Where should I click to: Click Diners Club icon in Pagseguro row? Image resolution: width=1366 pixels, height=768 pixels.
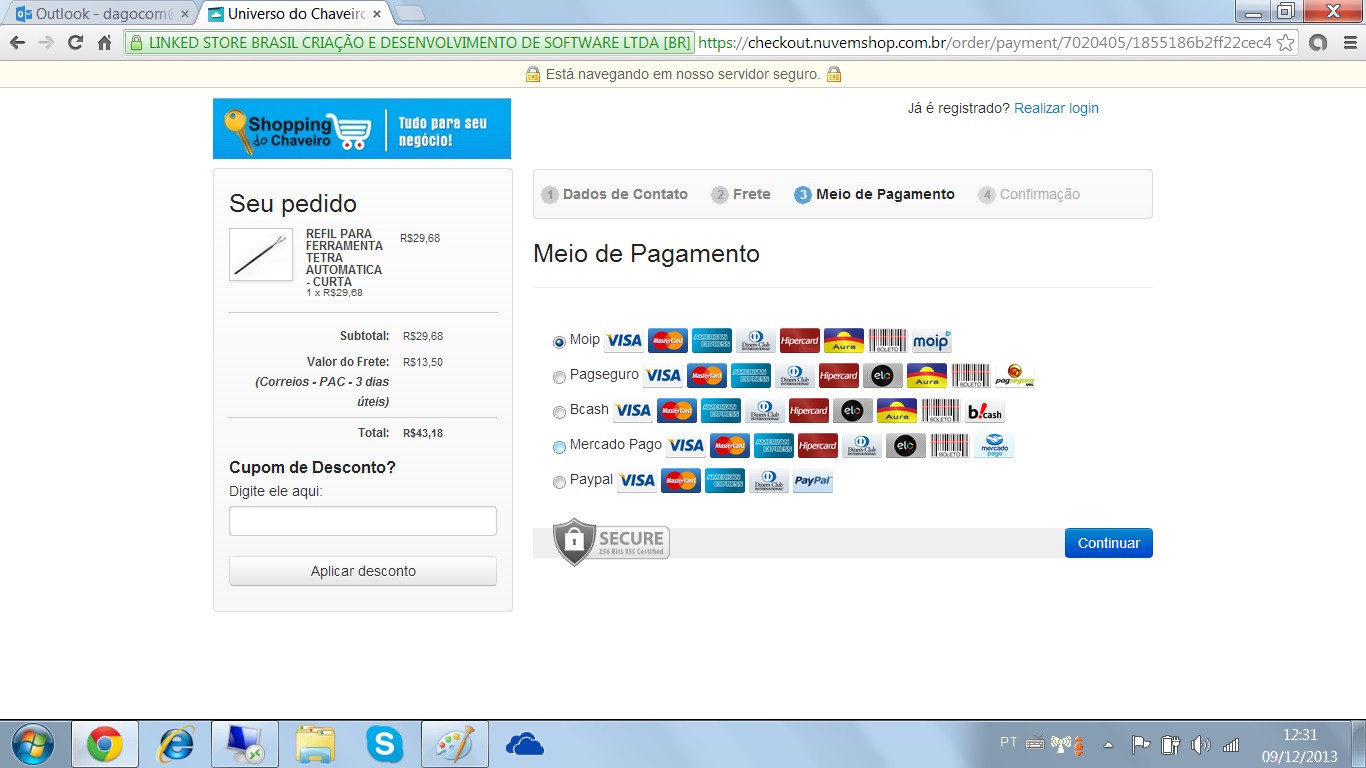click(795, 376)
